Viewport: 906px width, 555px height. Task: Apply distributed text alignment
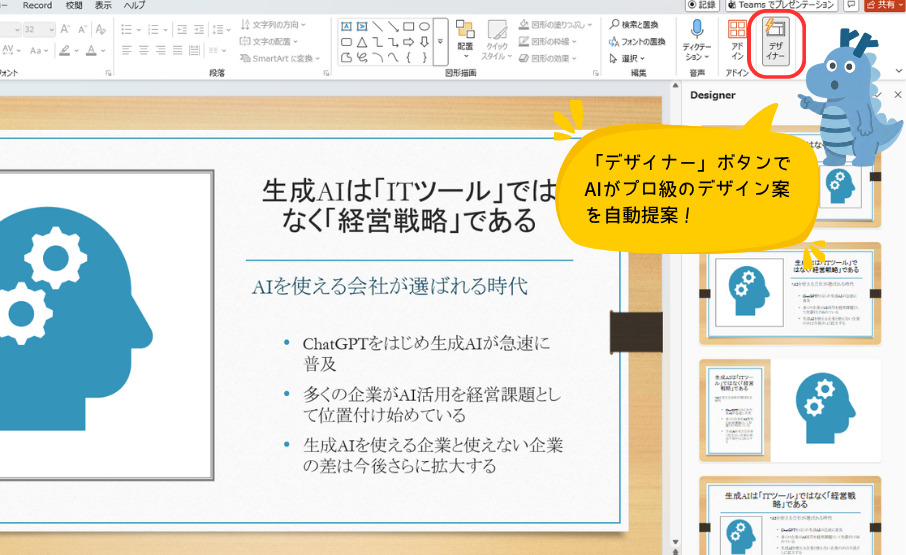(194, 50)
